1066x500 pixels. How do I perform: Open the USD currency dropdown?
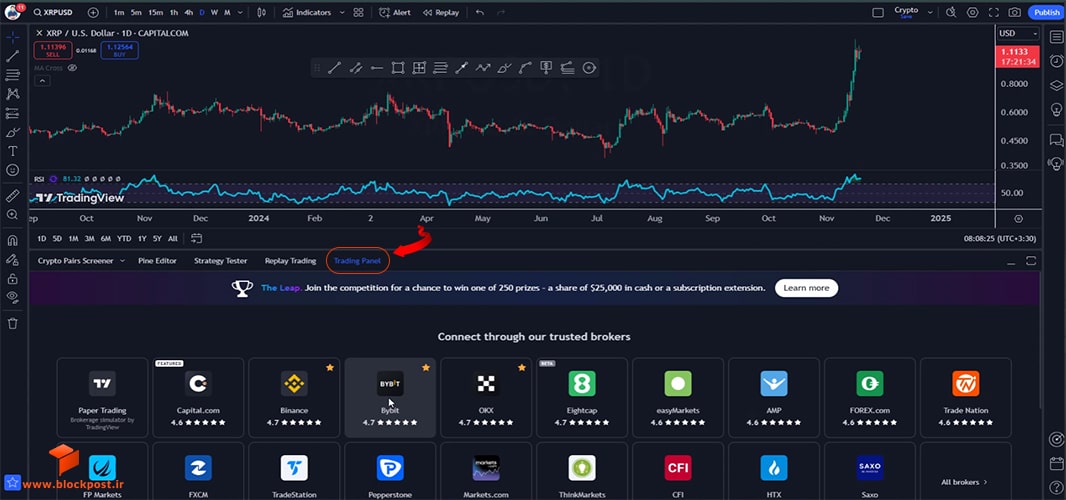1018,33
